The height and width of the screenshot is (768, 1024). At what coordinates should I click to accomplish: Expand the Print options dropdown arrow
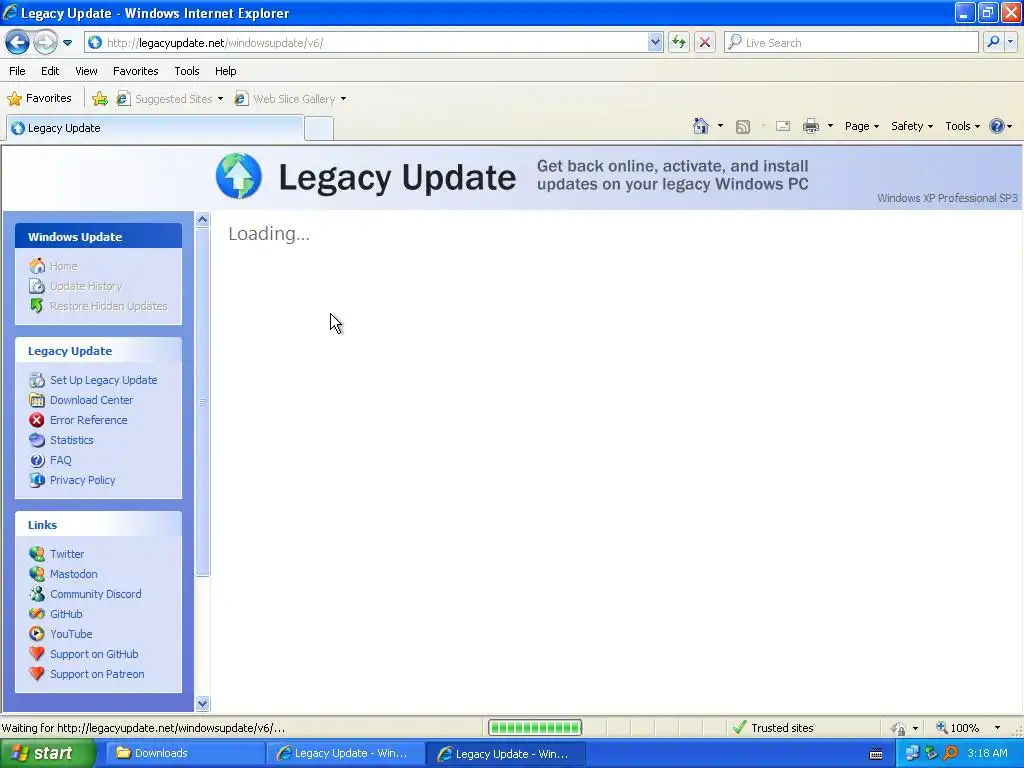tap(830, 126)
